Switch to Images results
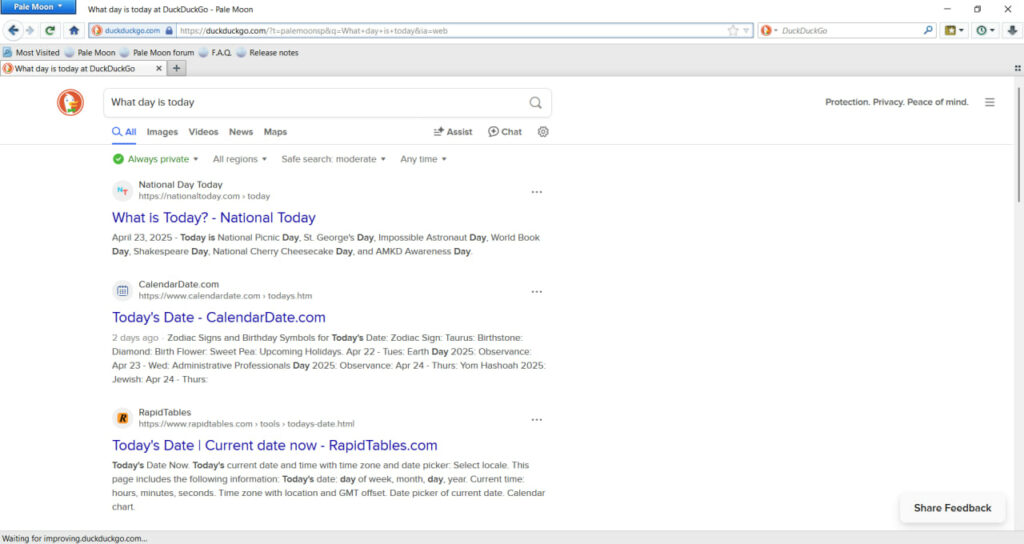The image size is (1024, 544). pyautogui.click(x=162, y=132)
